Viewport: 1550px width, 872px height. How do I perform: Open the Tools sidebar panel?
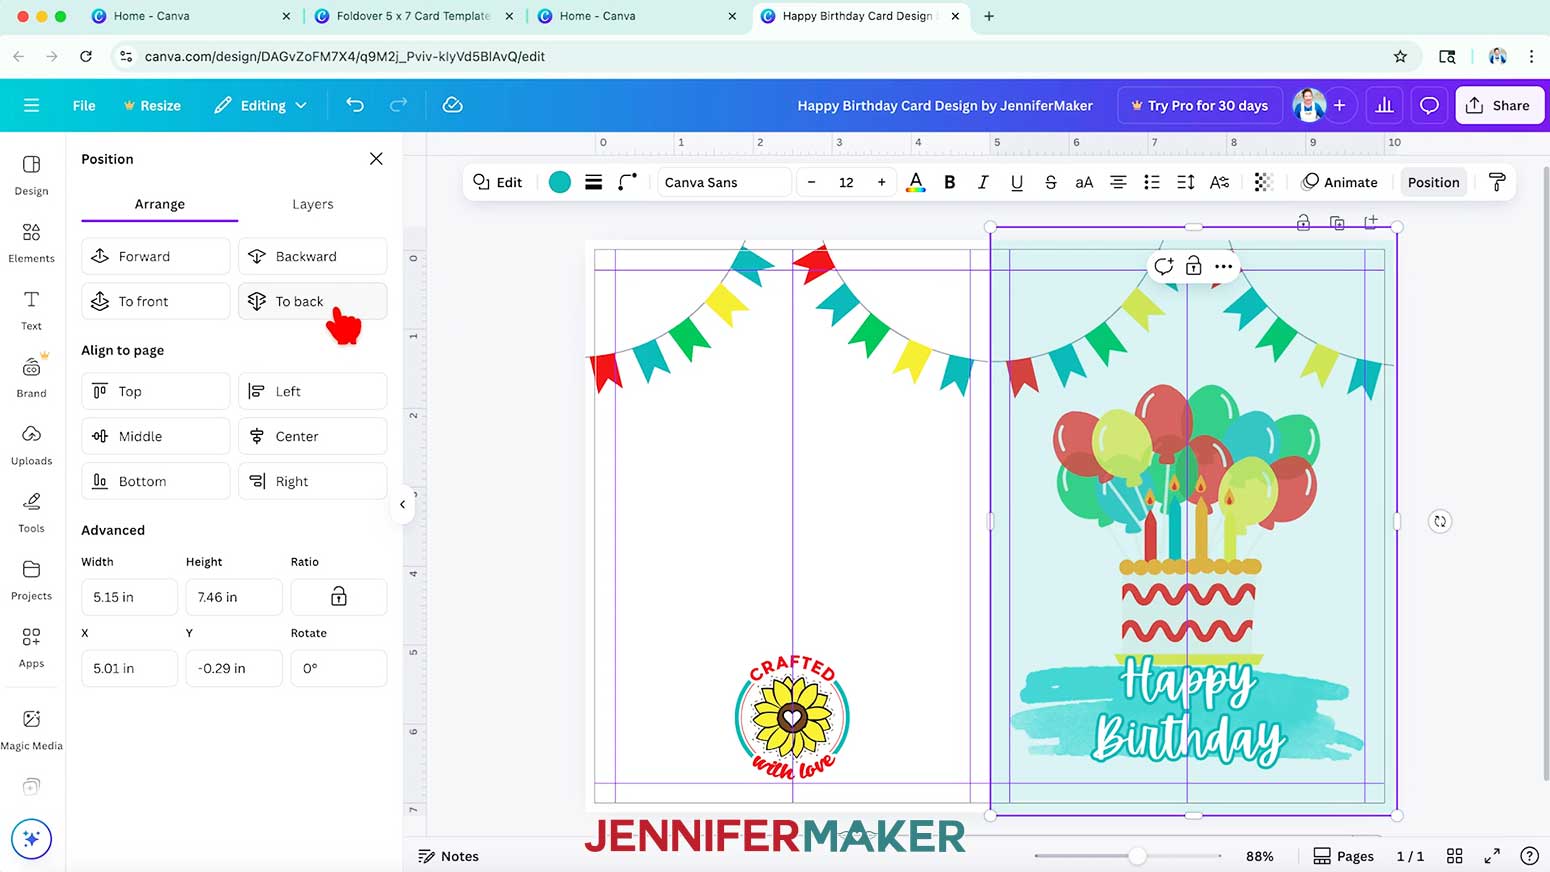coord(31,512)
